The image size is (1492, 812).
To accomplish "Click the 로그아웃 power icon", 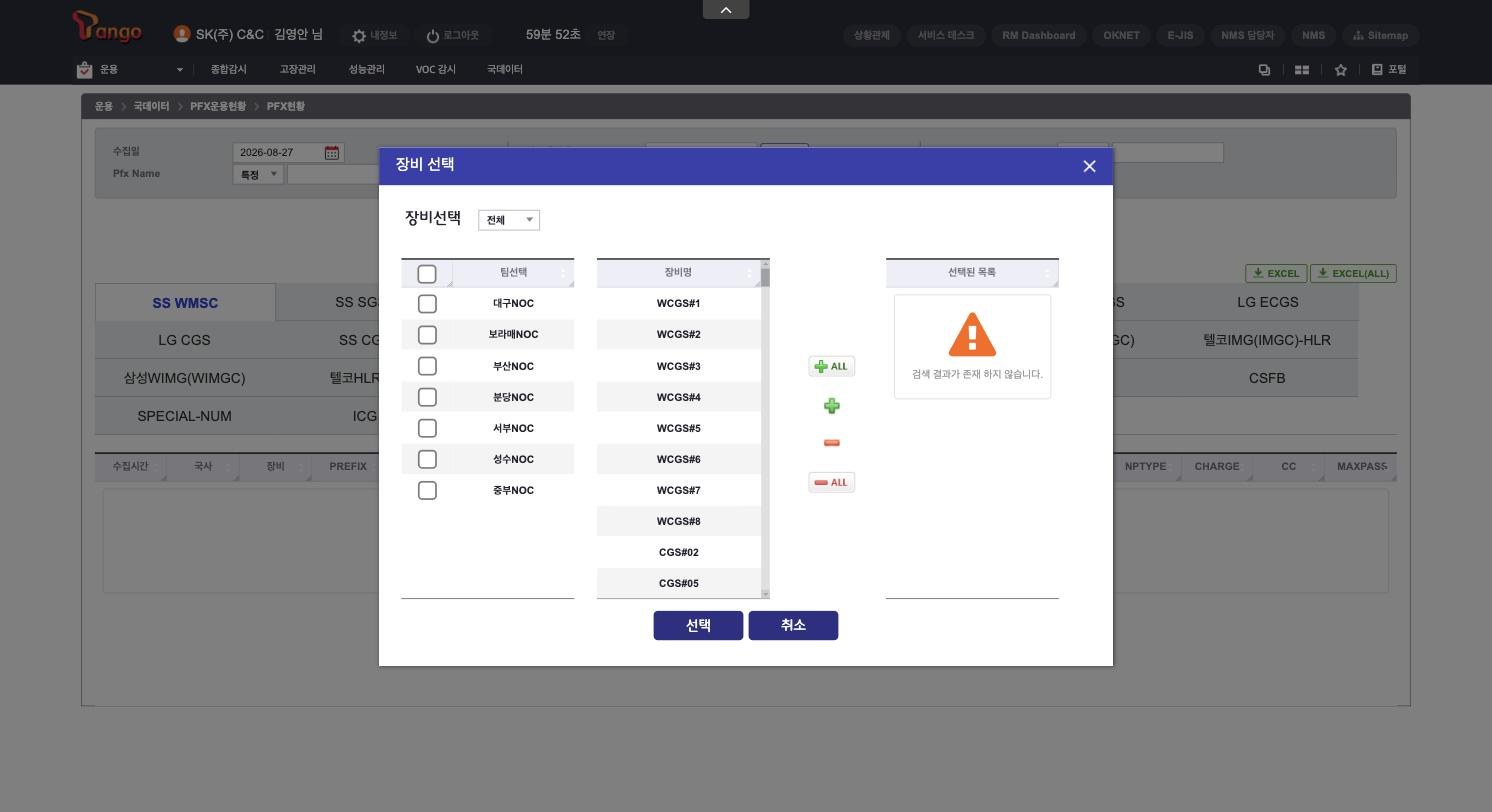I will pos(433,36).
